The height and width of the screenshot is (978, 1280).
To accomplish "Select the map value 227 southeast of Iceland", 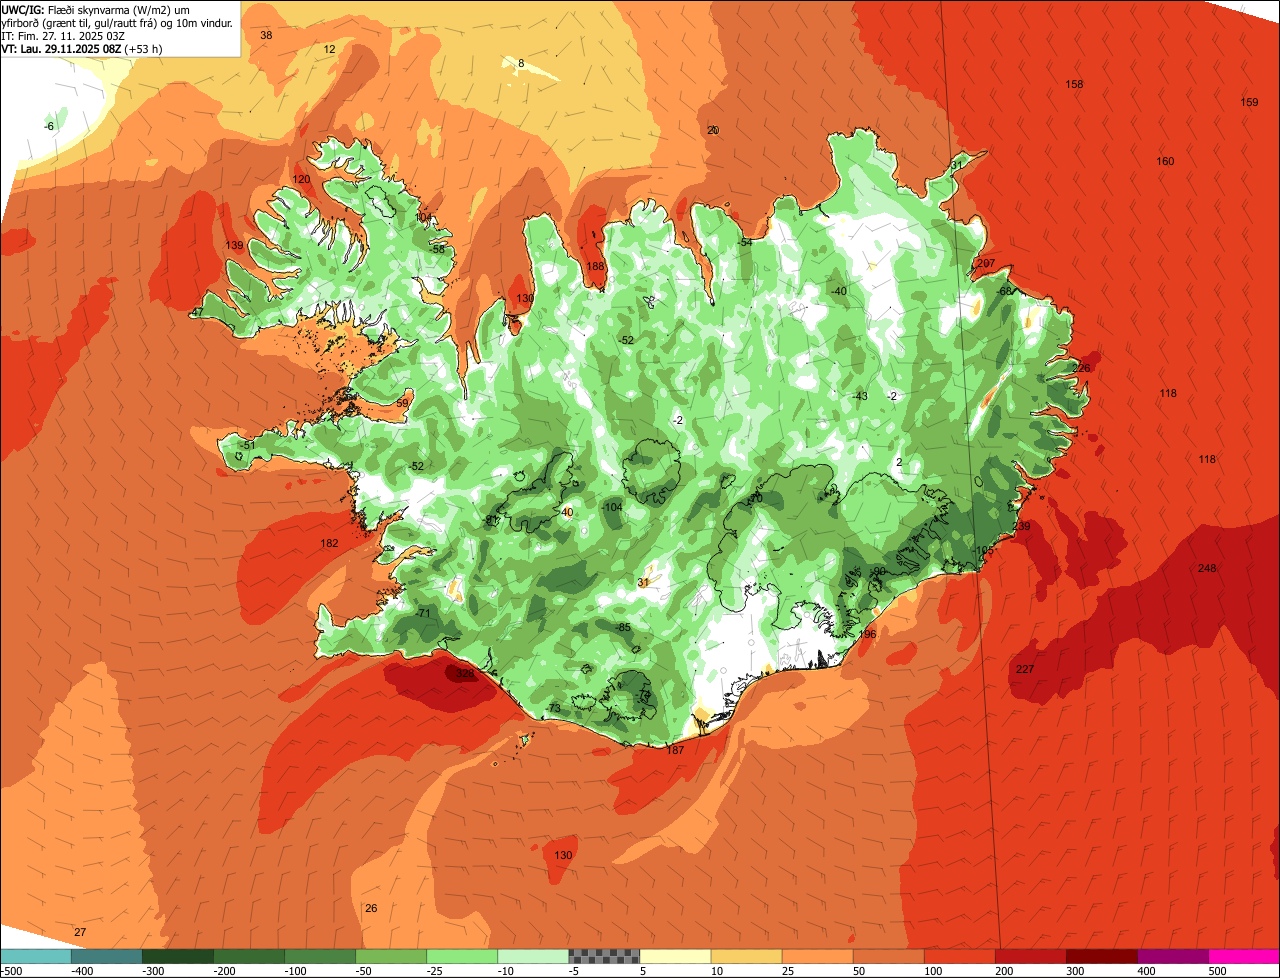I will coord(1025,669).
